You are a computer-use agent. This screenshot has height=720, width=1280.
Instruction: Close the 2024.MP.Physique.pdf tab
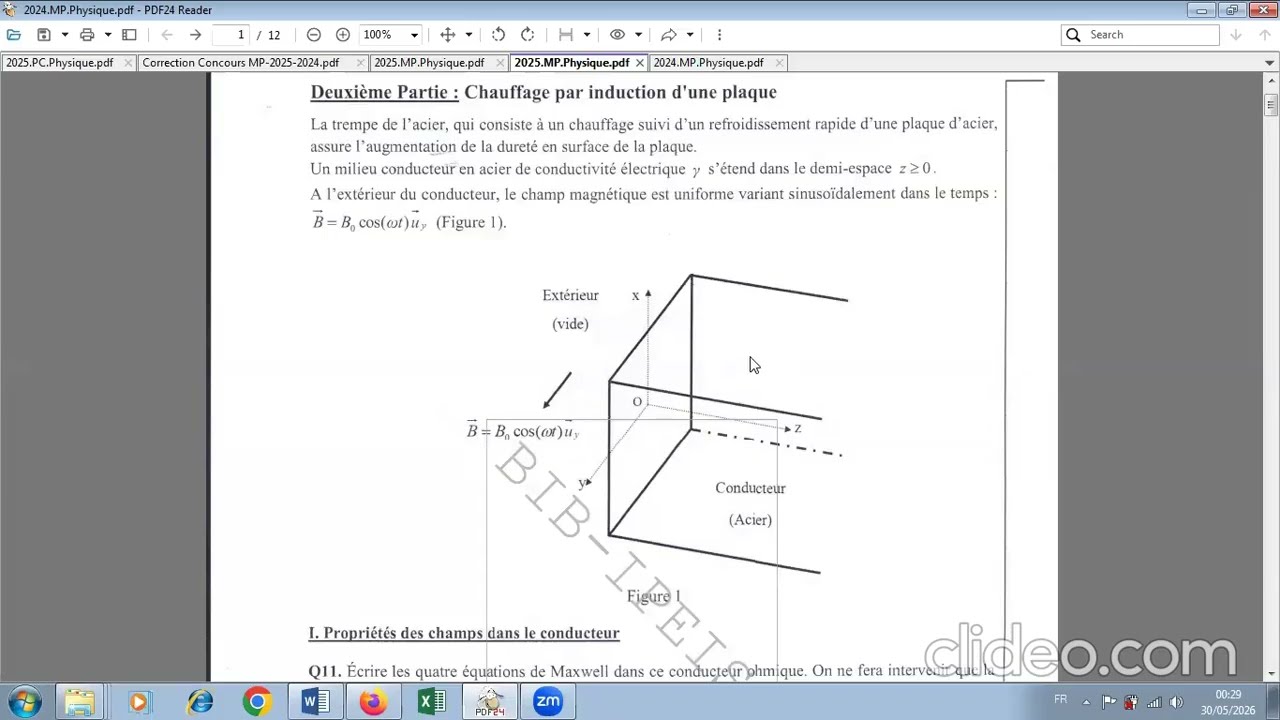coord(779,63)
